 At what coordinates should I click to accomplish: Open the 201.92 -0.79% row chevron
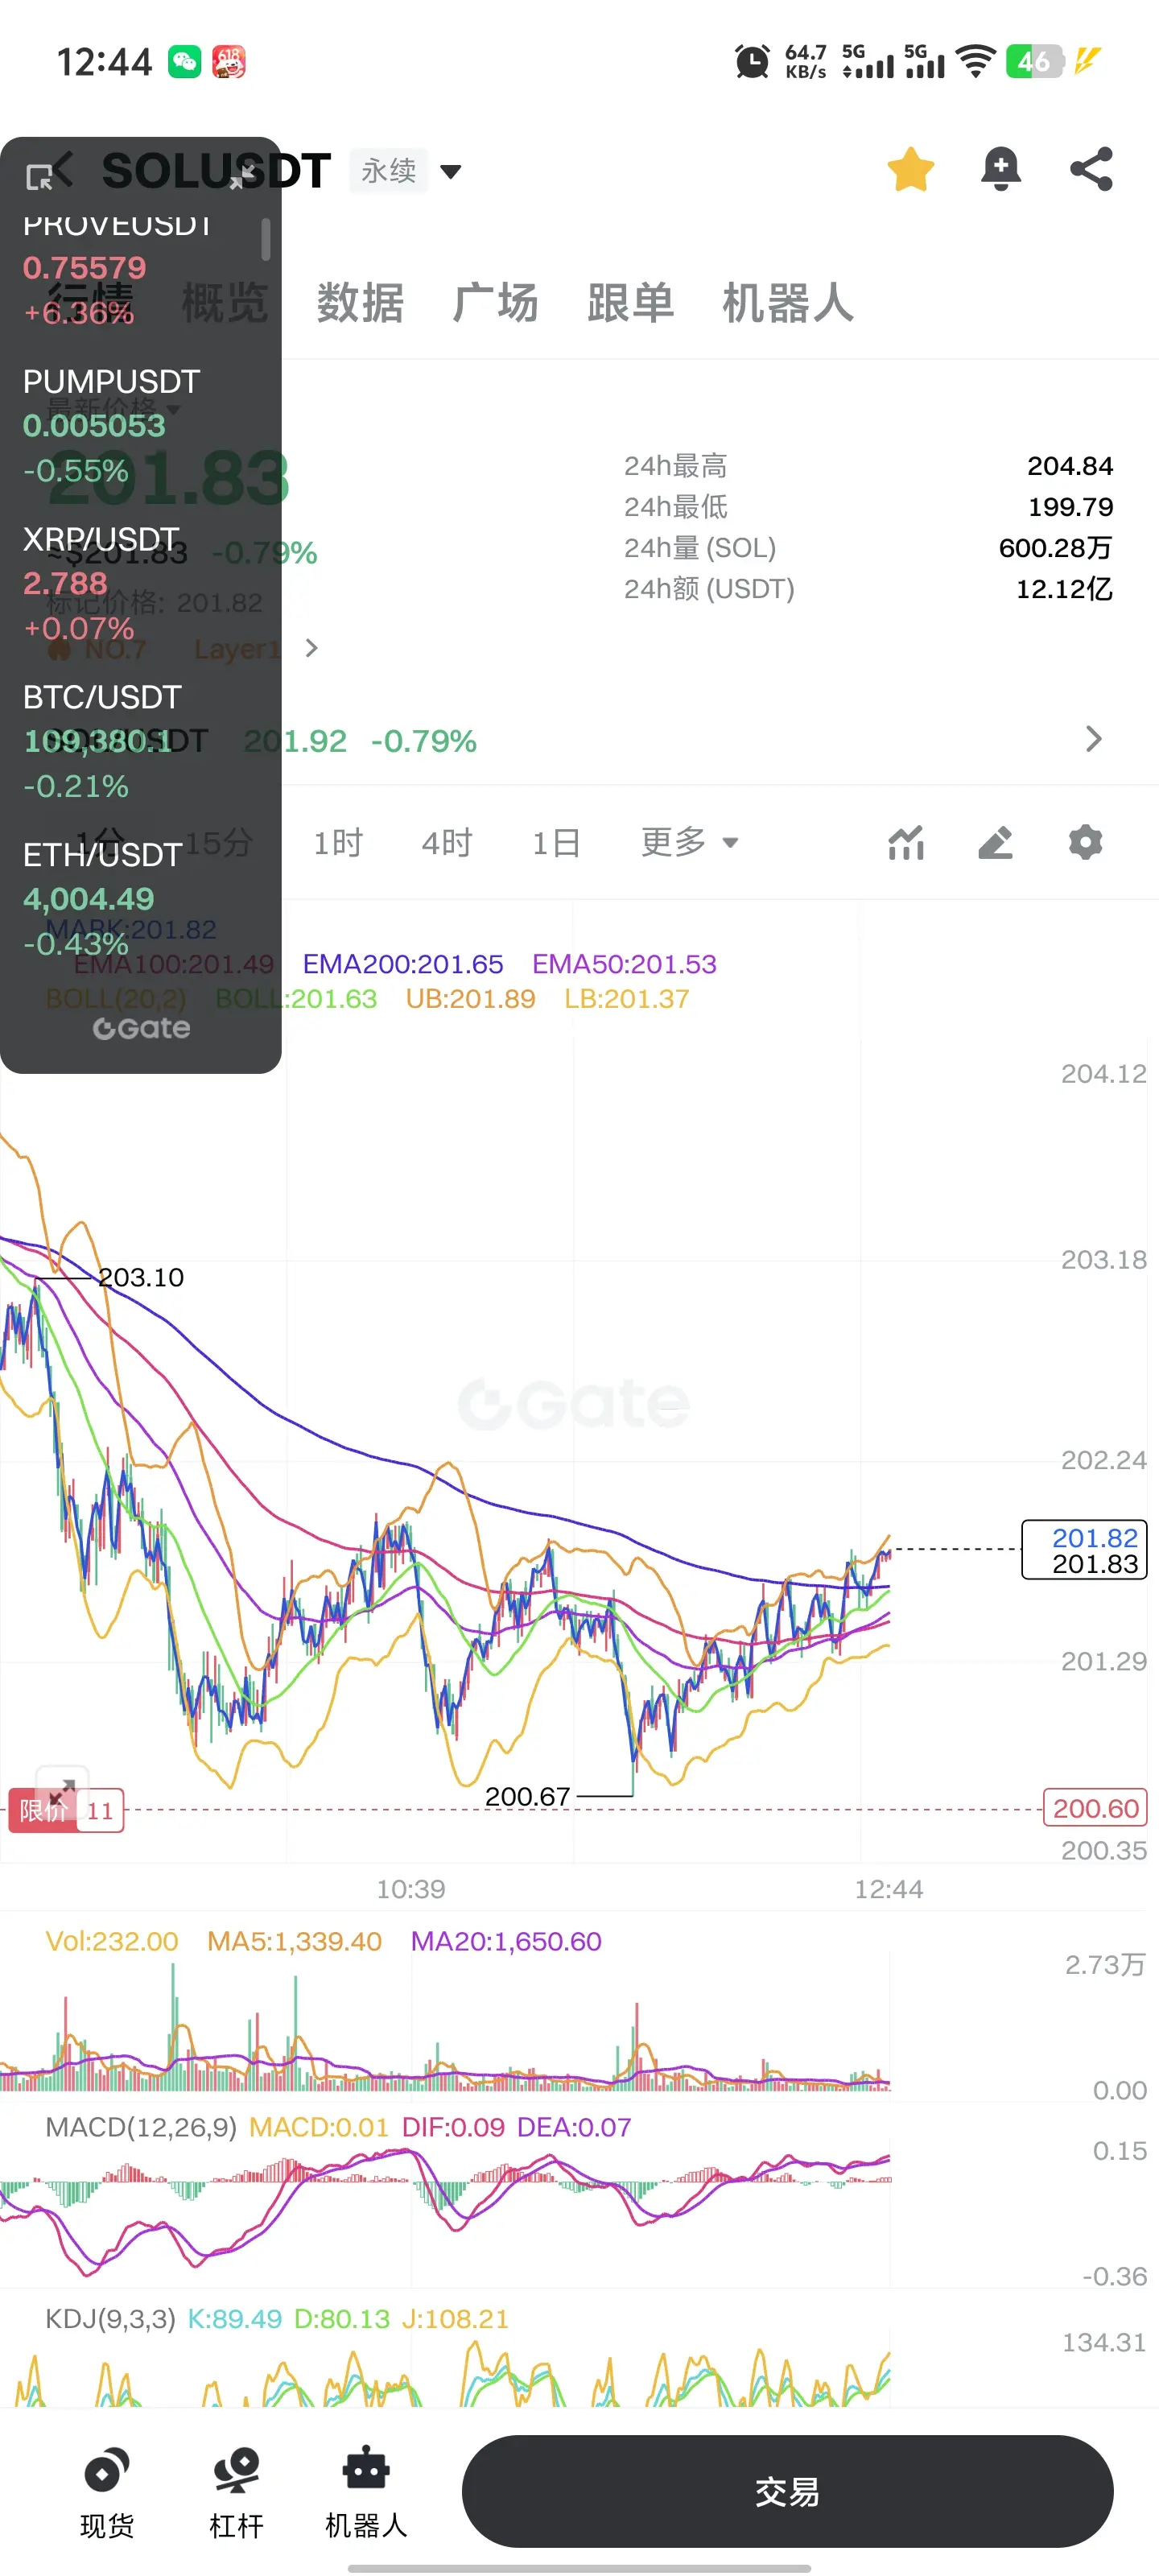[1094, 739]
